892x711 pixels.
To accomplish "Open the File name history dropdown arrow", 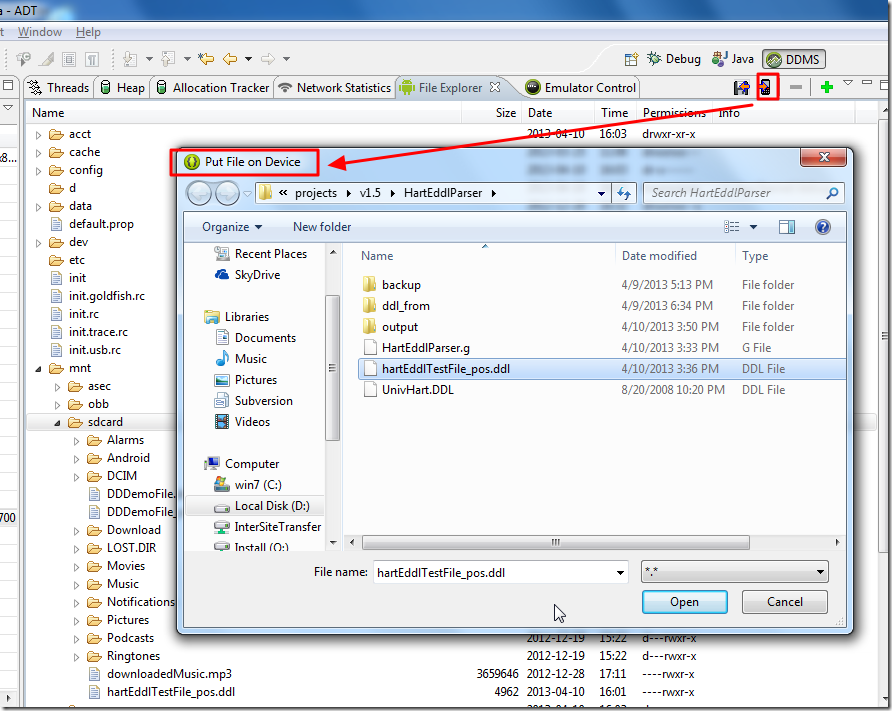I will coord(620,572).
